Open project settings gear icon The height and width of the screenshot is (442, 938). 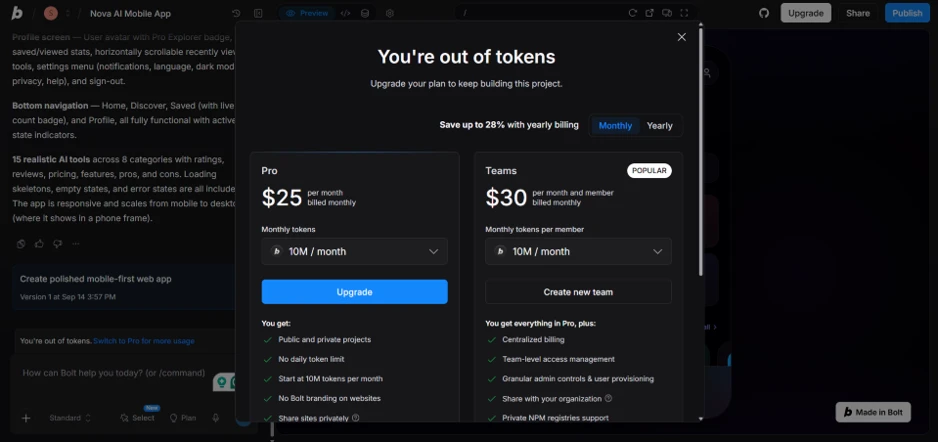click(389, 13)
